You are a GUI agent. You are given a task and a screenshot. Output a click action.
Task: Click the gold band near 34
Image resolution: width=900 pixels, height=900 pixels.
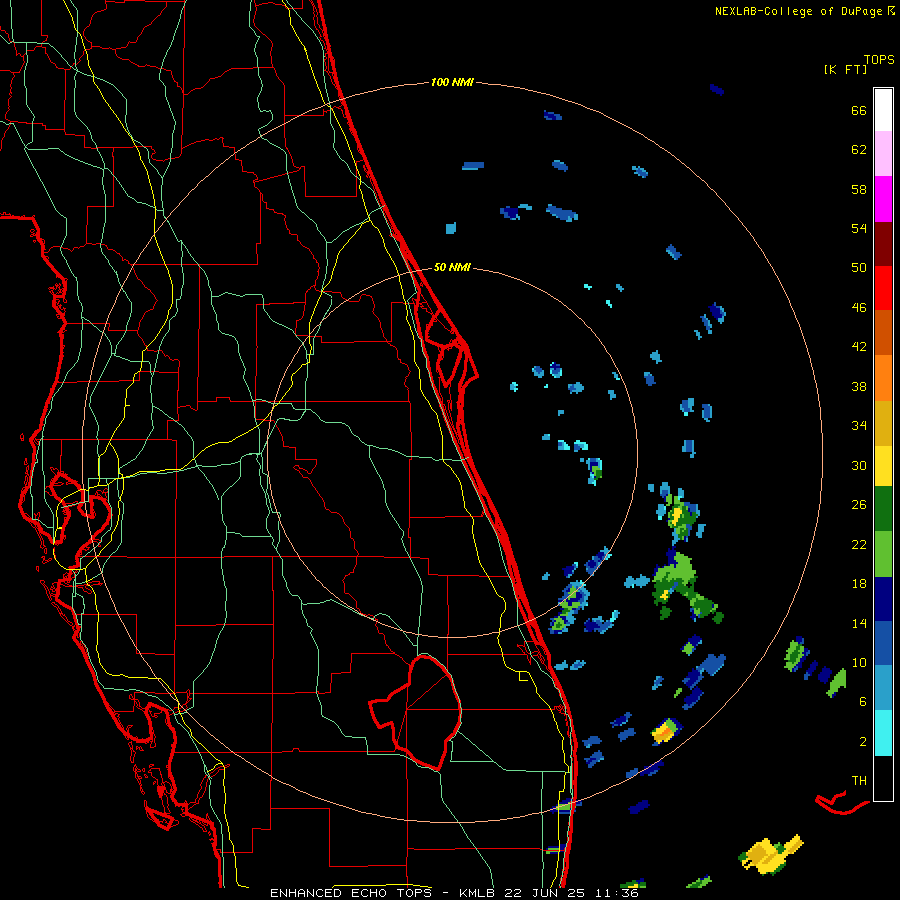883,423
